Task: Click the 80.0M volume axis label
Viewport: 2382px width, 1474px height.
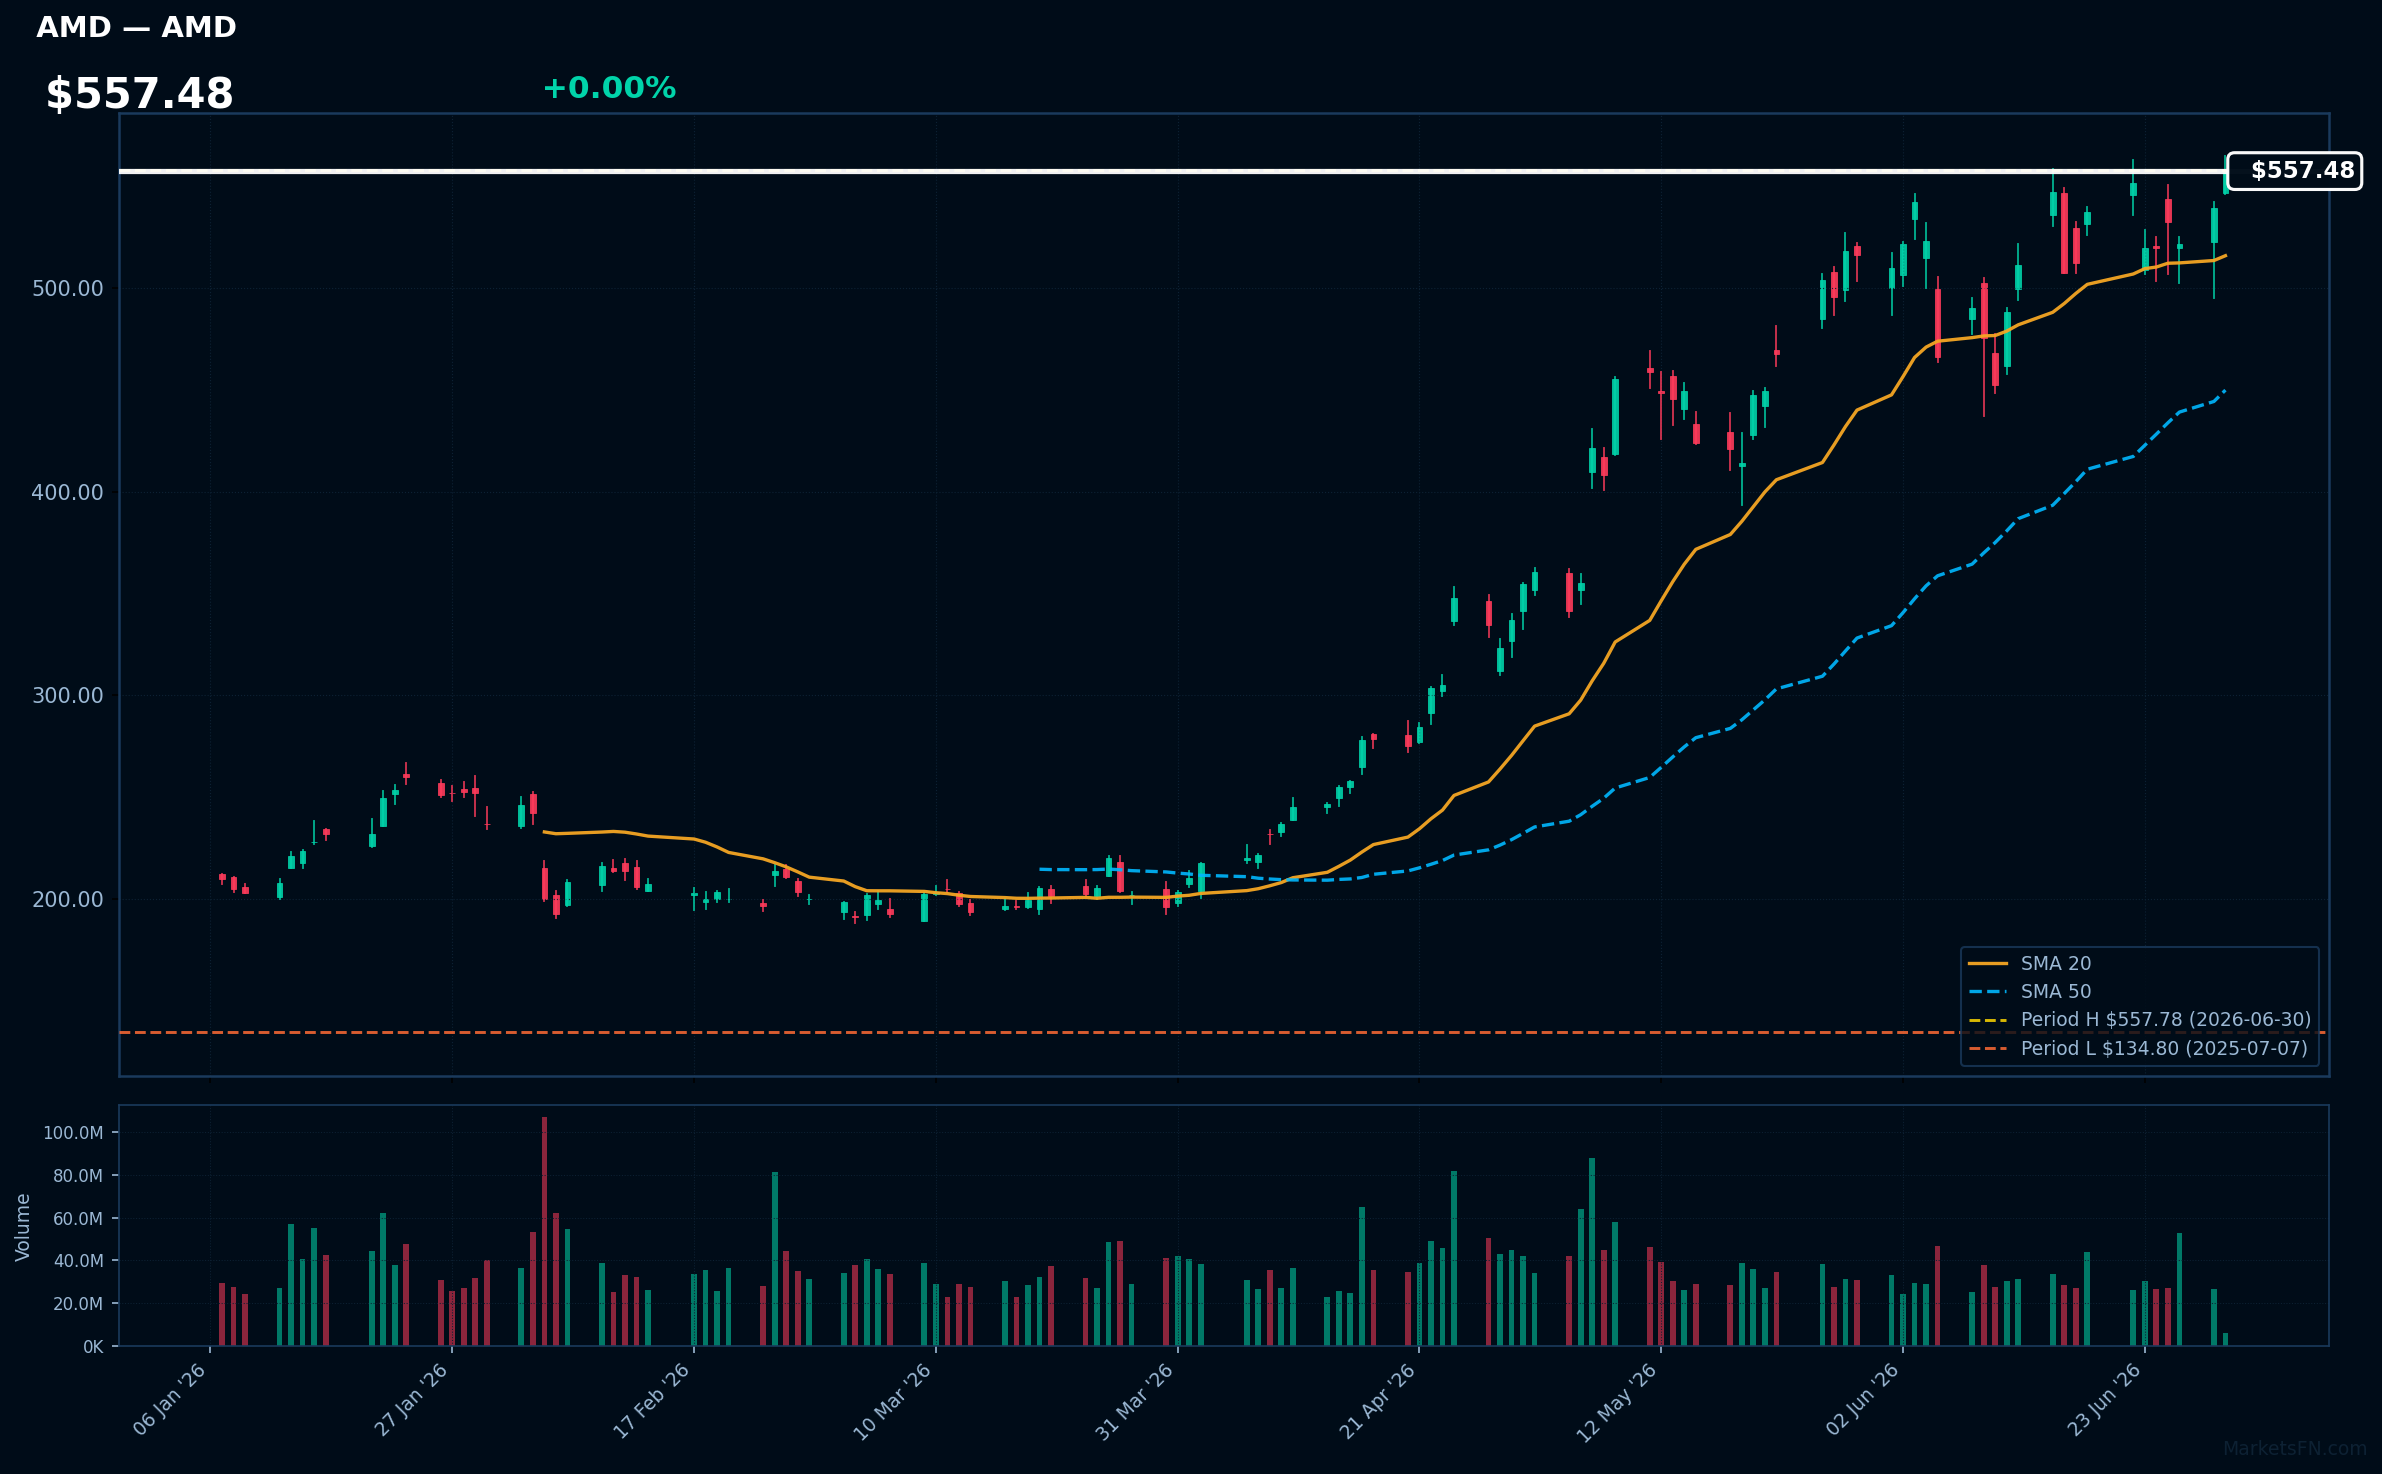Action: pos(78,1176)
